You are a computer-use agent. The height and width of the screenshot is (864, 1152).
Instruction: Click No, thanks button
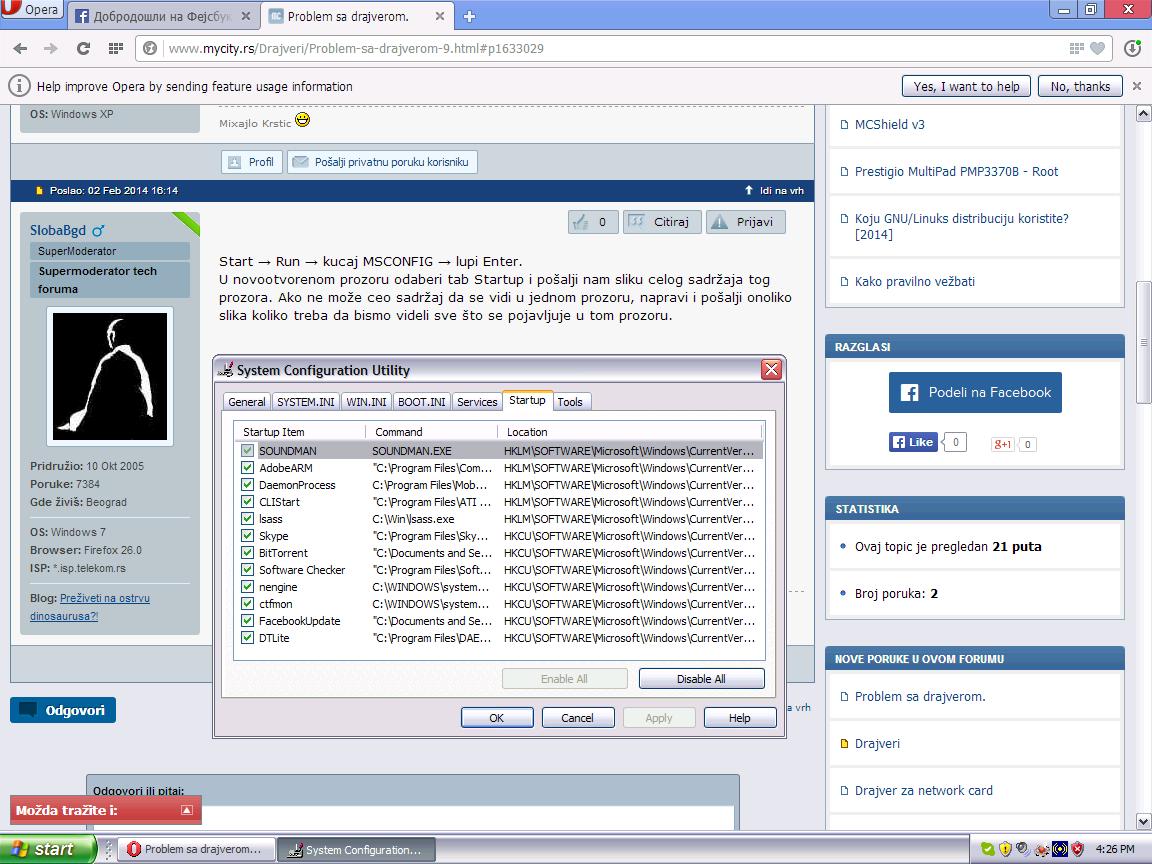pyautogui.click(x=1080, y=86)
